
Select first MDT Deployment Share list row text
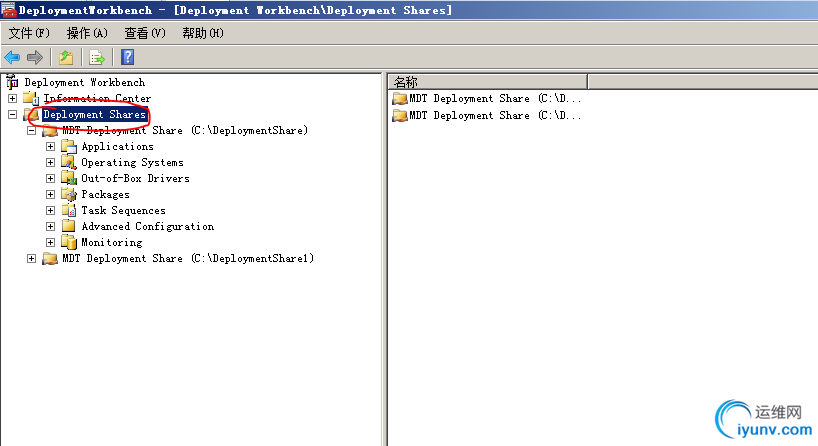point(495,99)
